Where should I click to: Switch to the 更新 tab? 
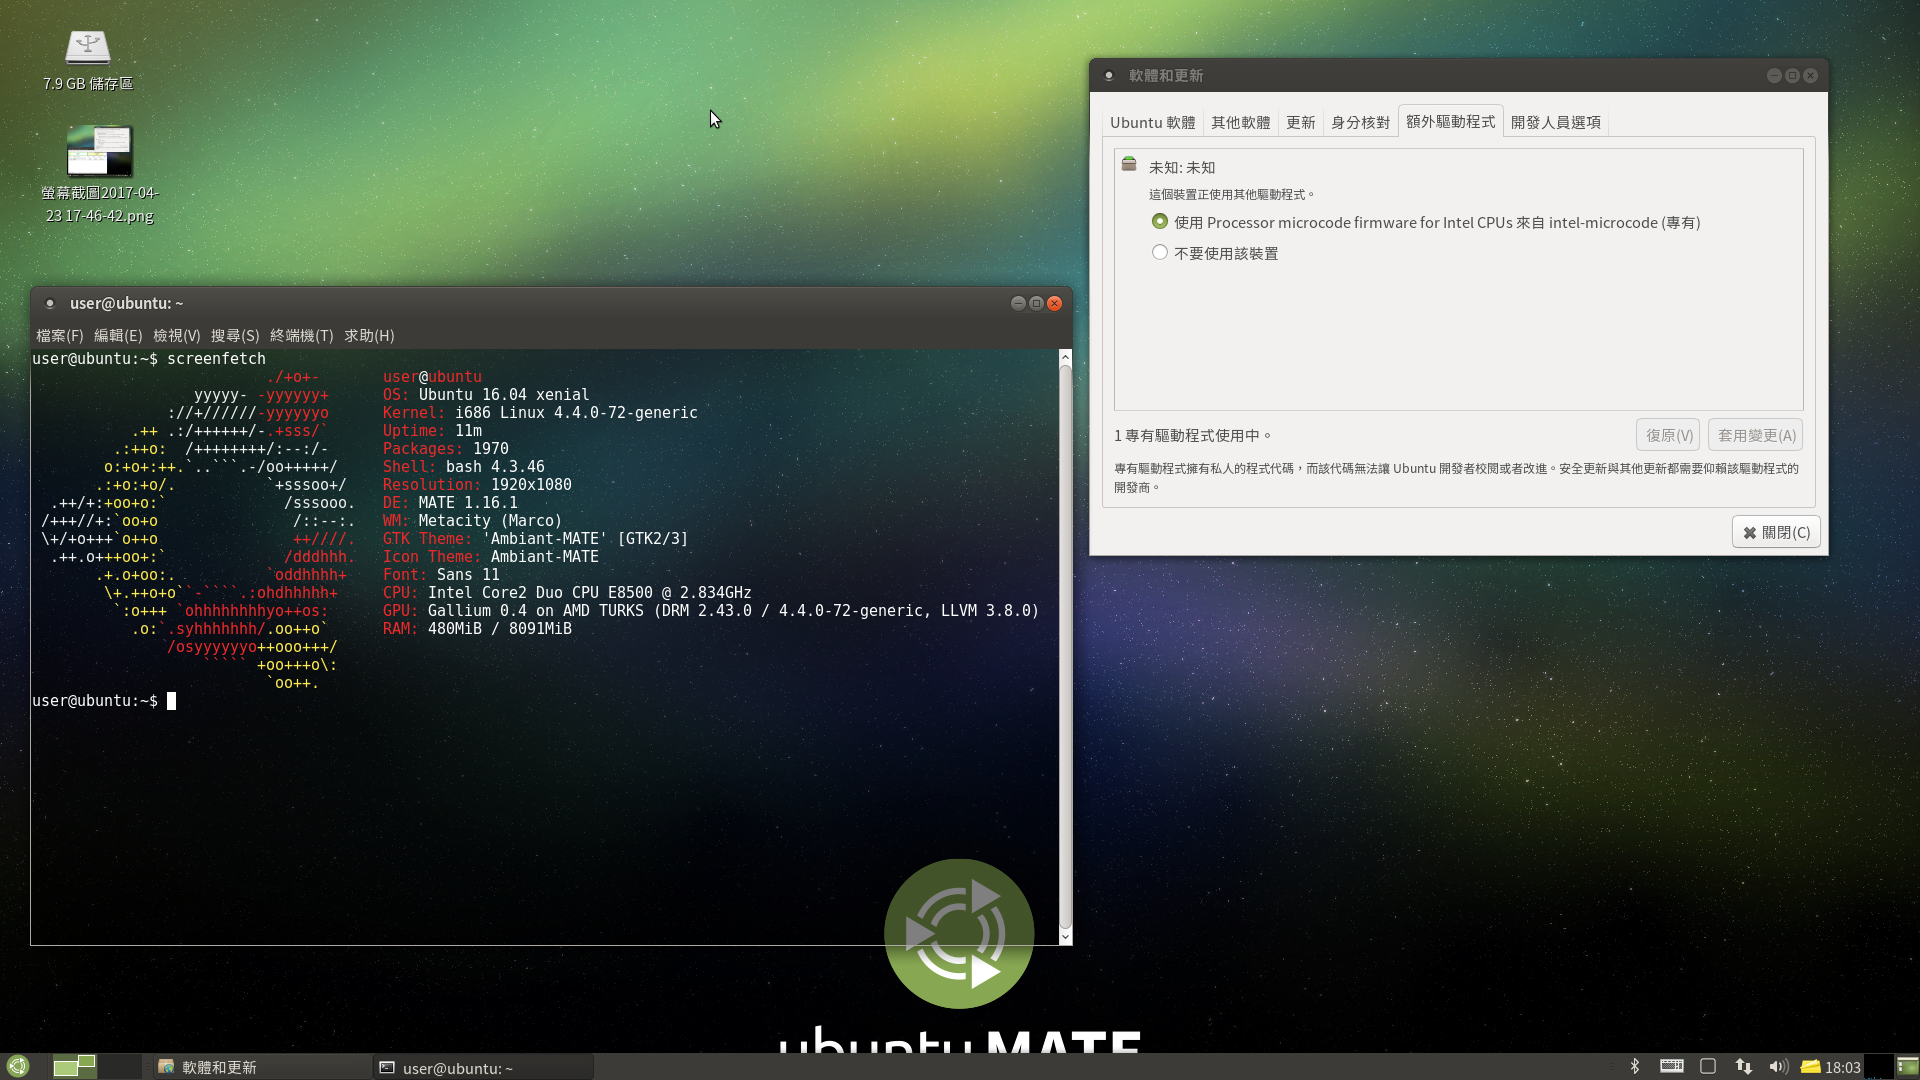pyautogui.click(x=1300, y=122)
